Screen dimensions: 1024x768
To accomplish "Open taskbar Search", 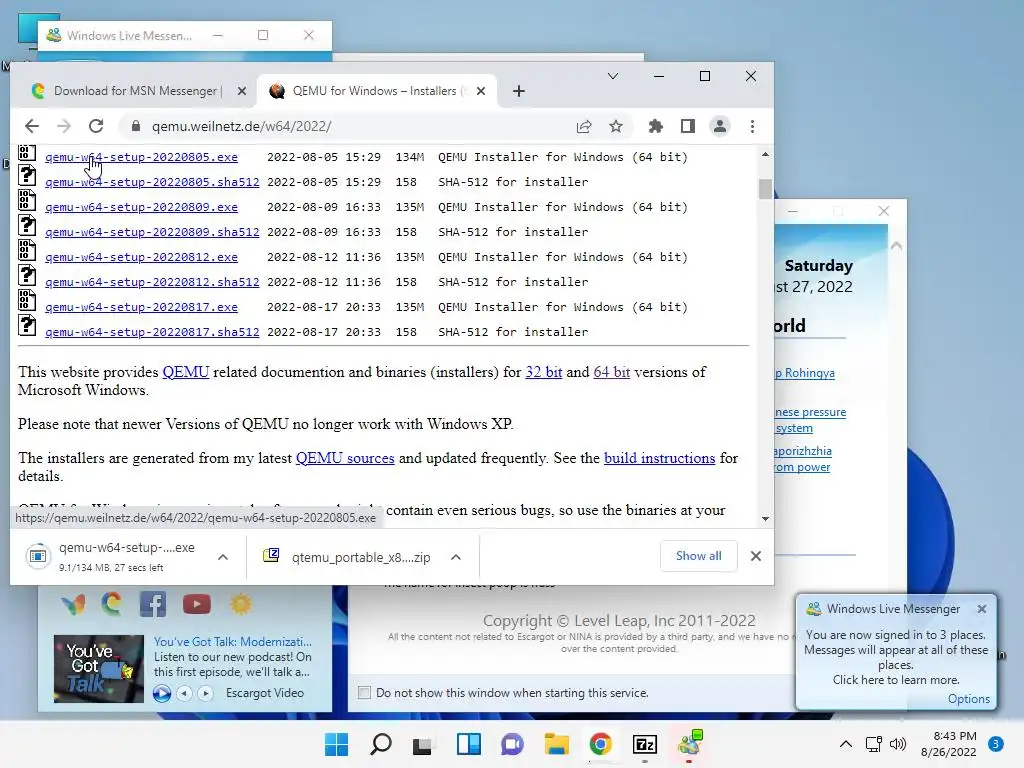I will click(x=381, y=744).
